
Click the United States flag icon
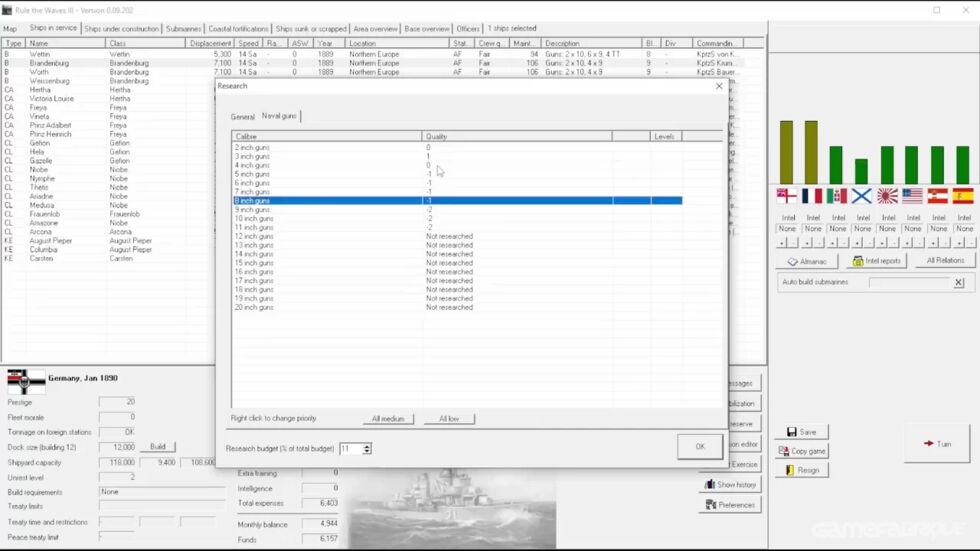912,196
